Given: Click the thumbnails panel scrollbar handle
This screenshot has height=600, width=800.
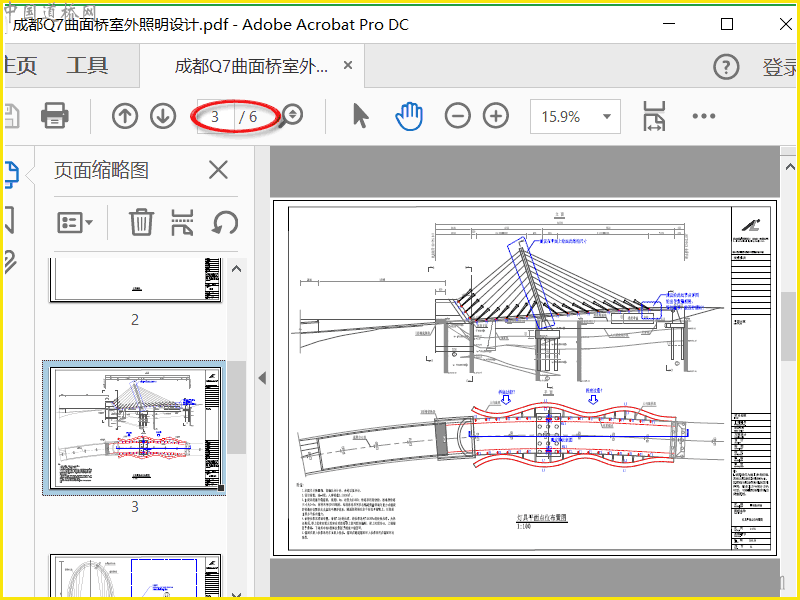Looking at the screenshot, I should [236, 407].
